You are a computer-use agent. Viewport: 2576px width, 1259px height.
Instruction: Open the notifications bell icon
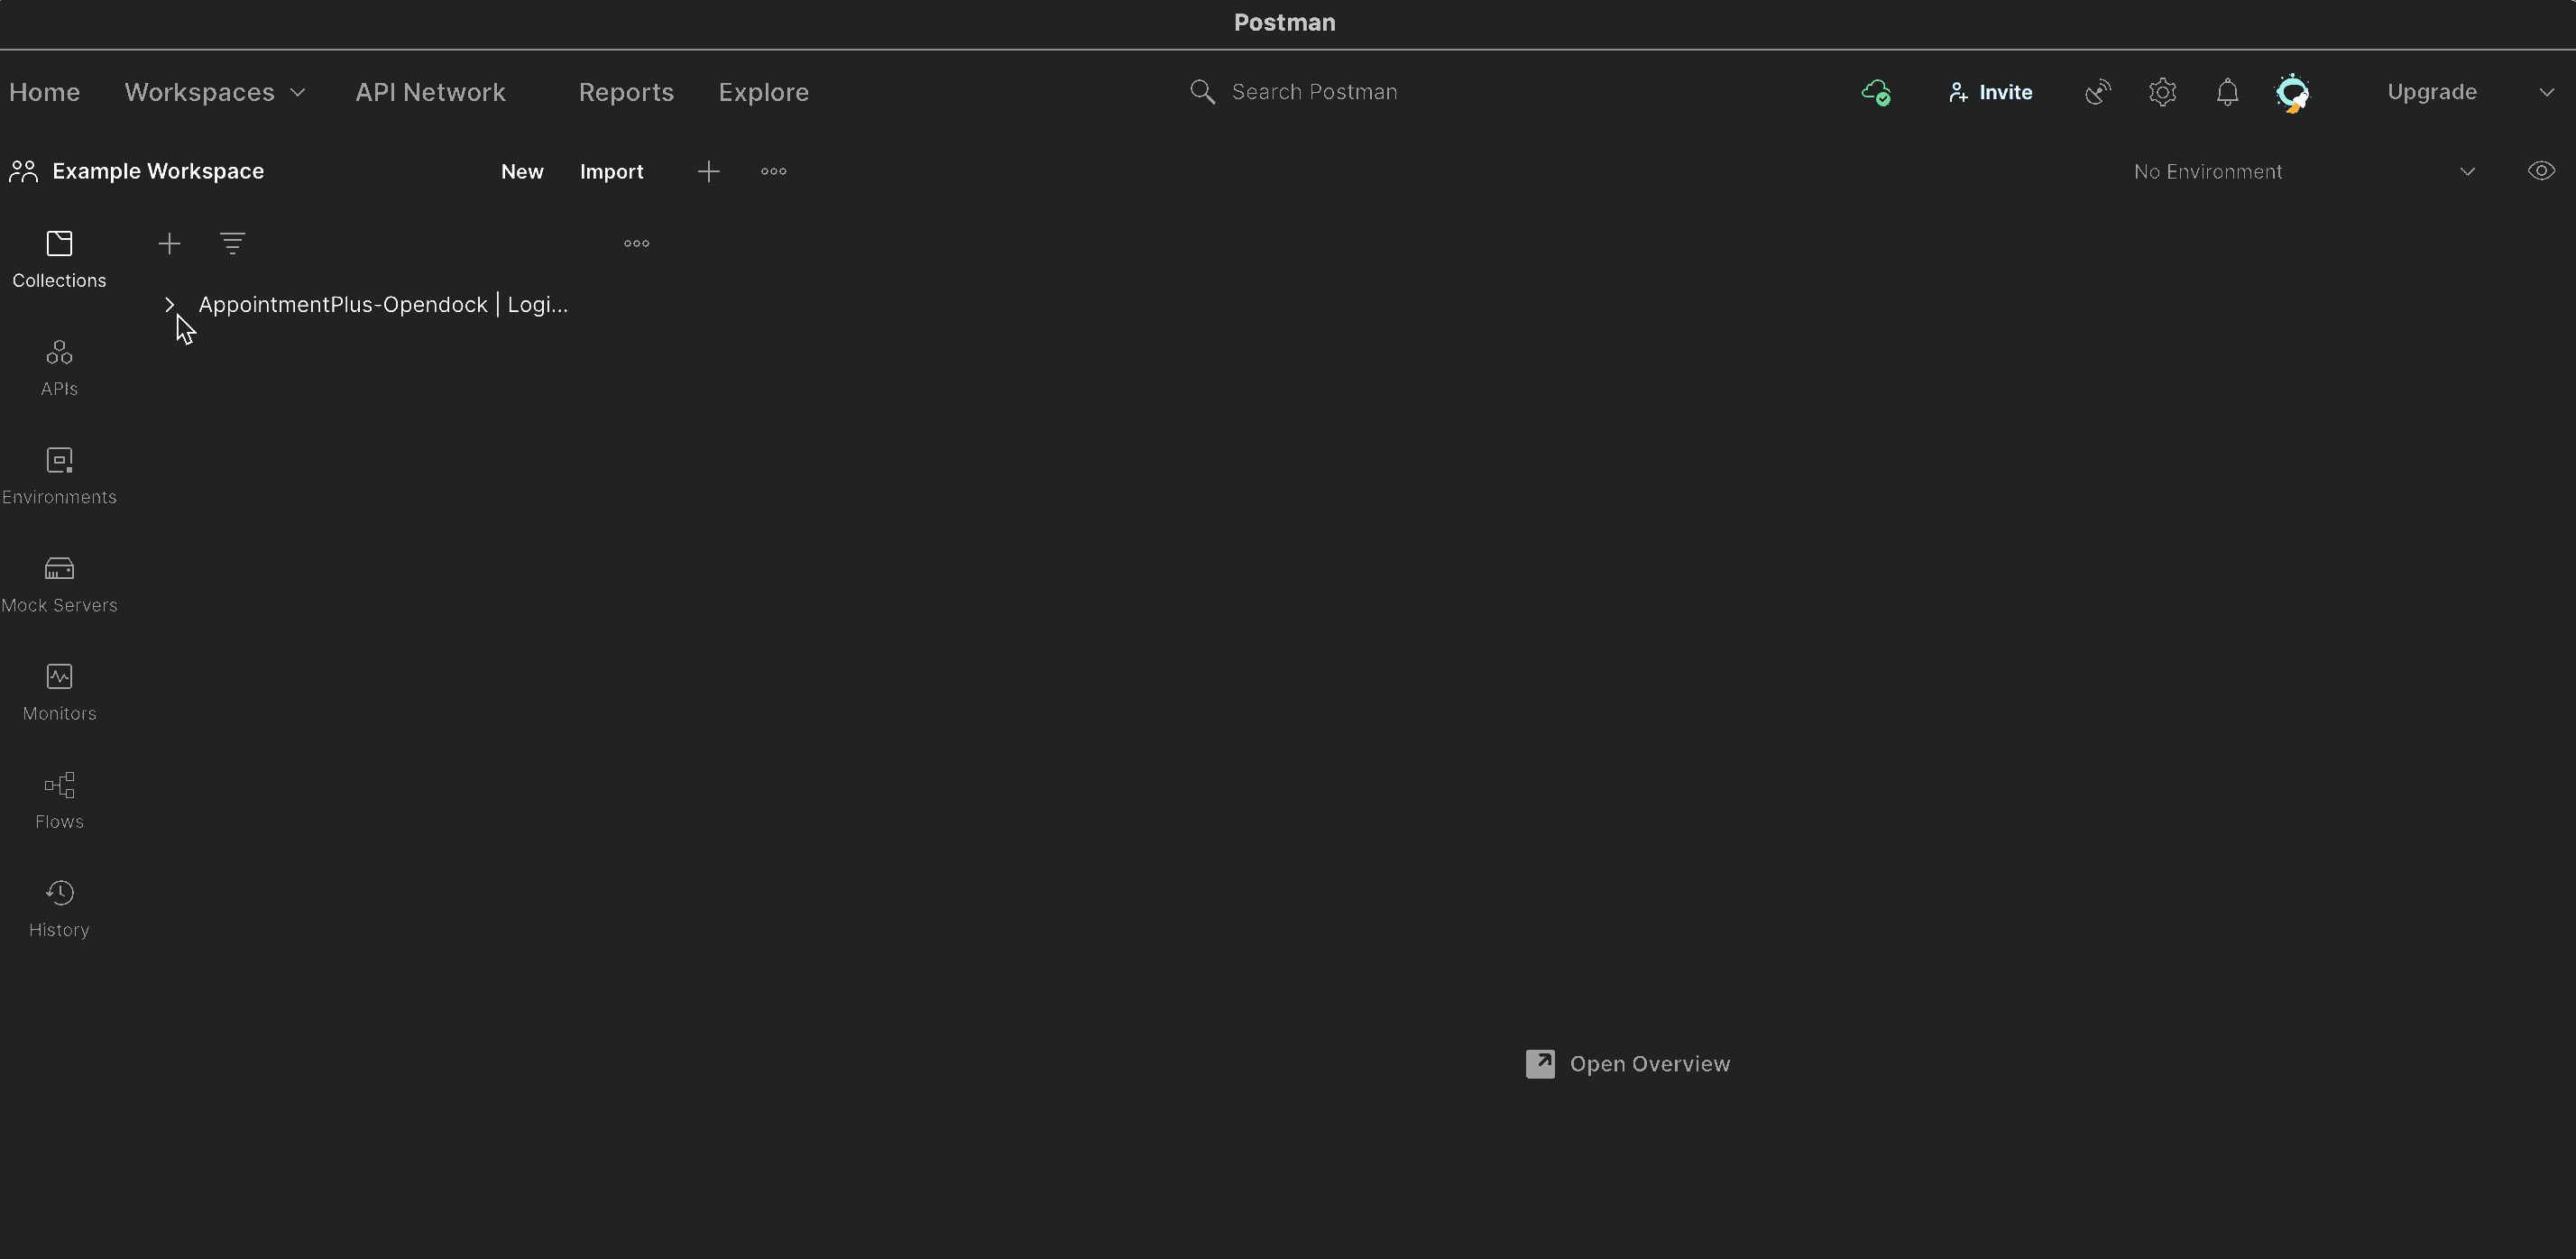[2227, 92]
